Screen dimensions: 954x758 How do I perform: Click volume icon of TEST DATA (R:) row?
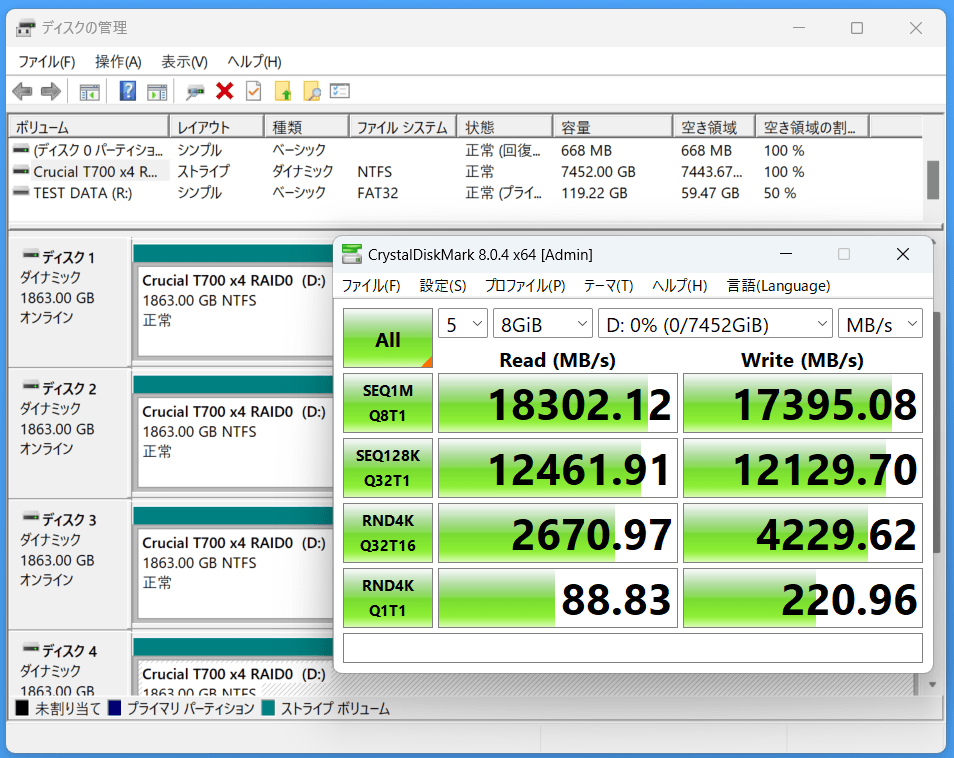coord(21,193)
